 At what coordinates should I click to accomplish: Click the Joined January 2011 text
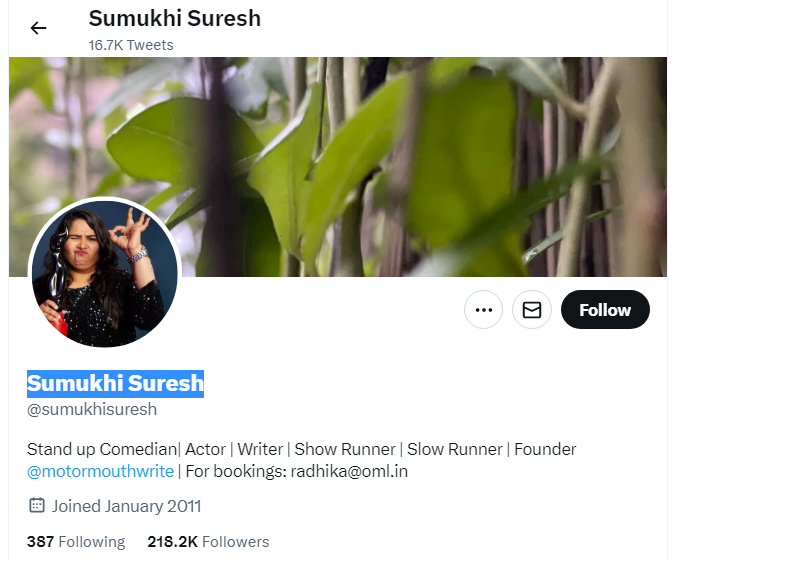click(x=127, y=506)
